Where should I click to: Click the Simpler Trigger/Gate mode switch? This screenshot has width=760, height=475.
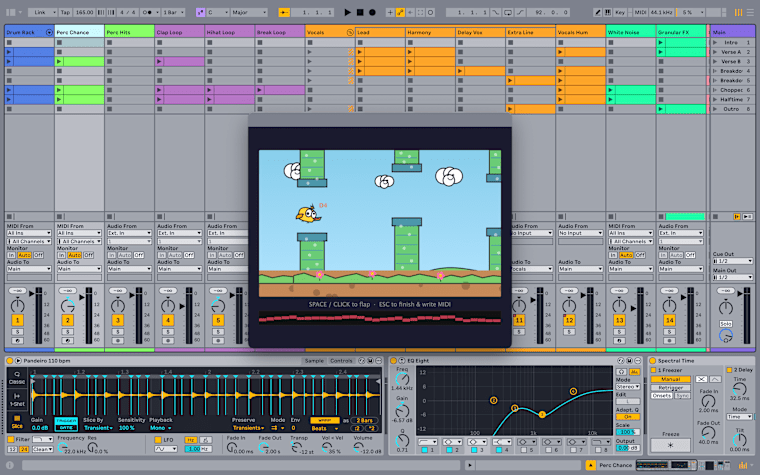tap(66, 424)
